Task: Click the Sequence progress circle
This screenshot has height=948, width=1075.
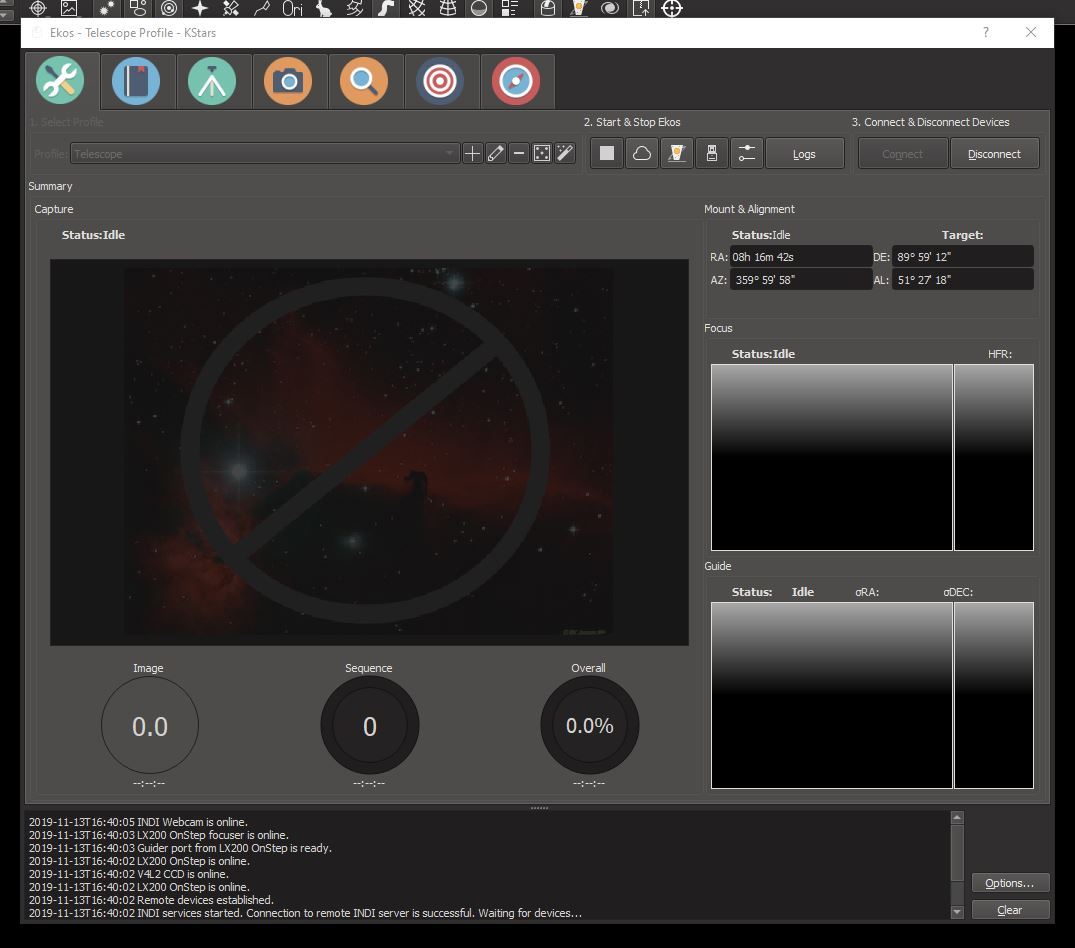Action: click(370, 725)
